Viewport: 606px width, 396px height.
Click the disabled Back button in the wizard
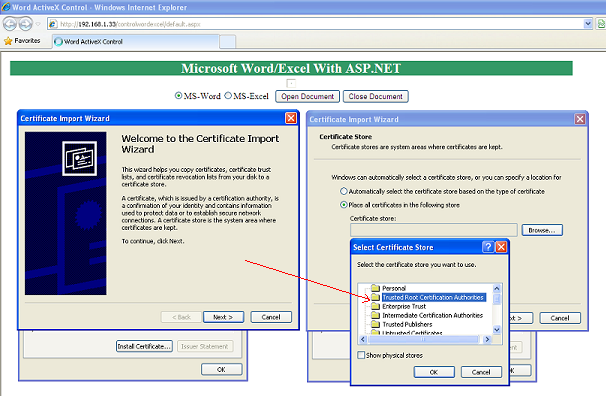tap(181, 317)
